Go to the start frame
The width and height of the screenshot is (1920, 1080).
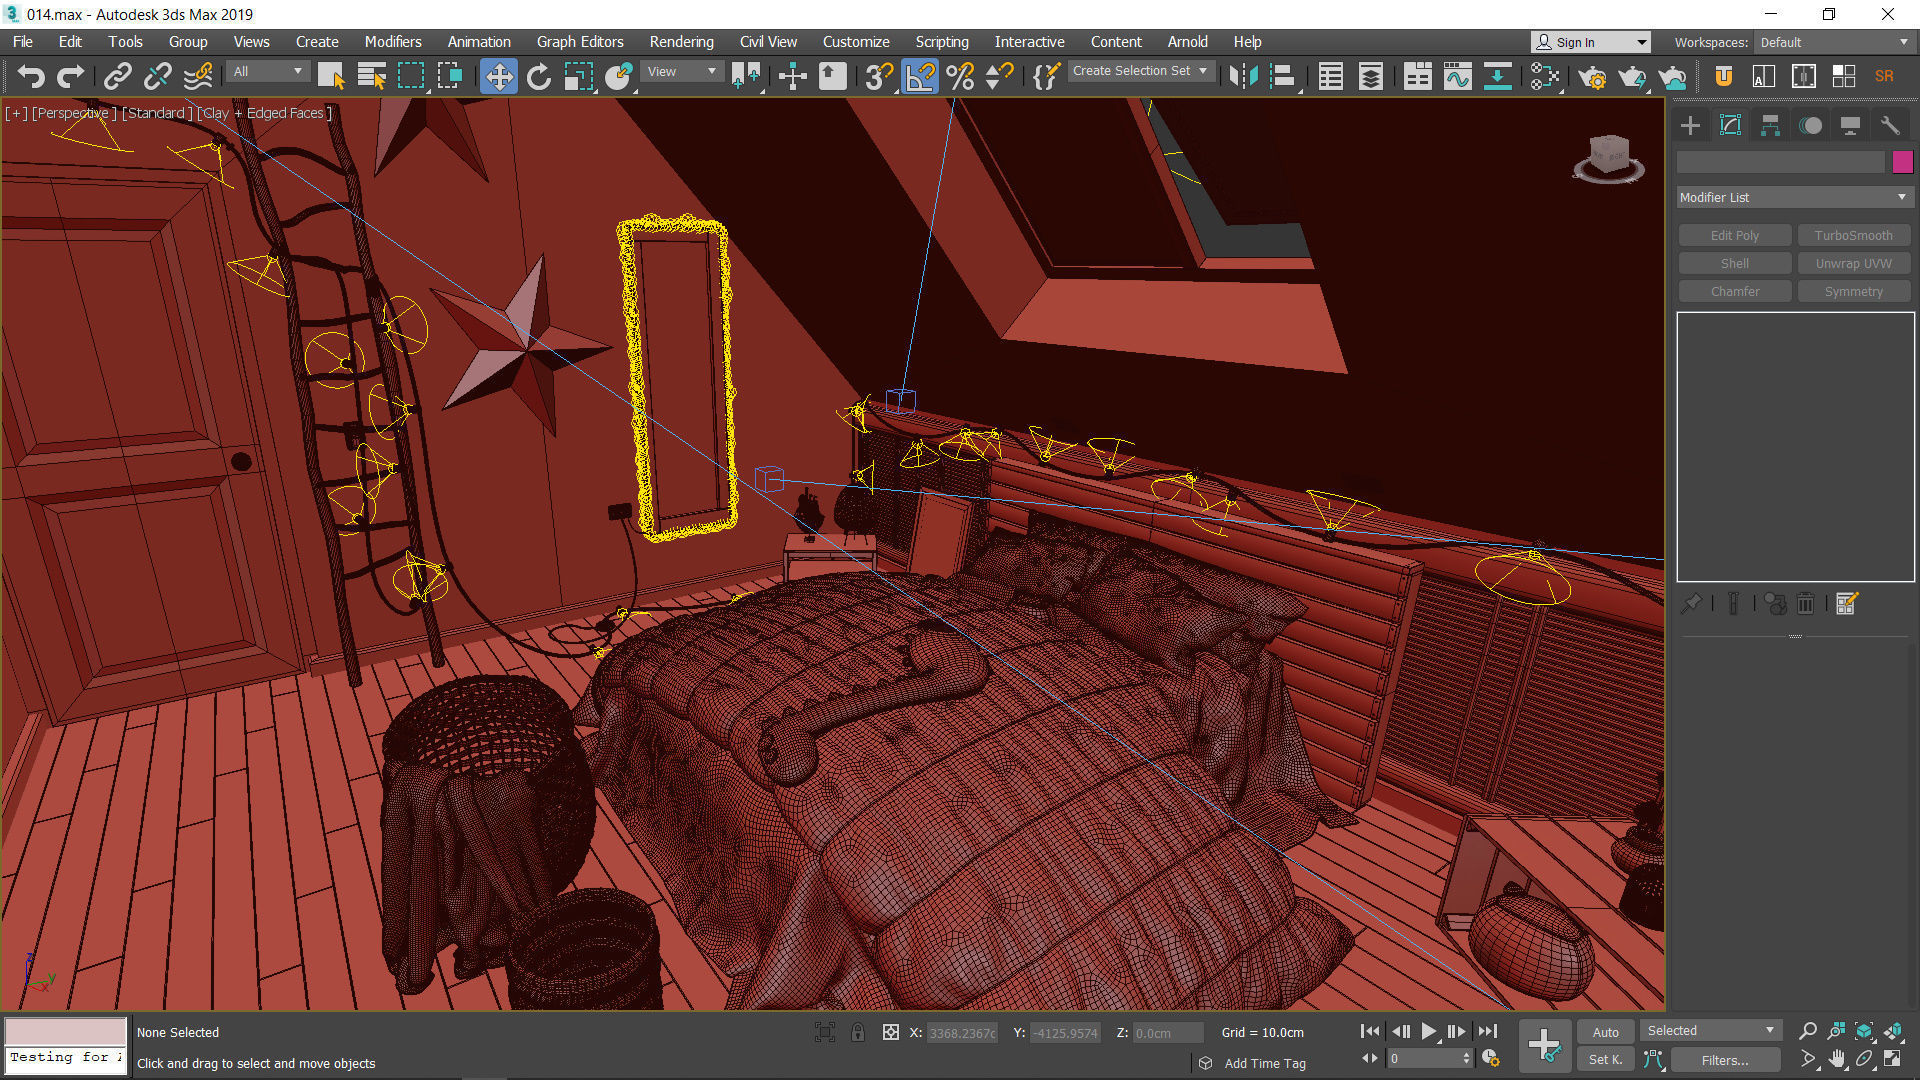[x=1370, y=1031]
